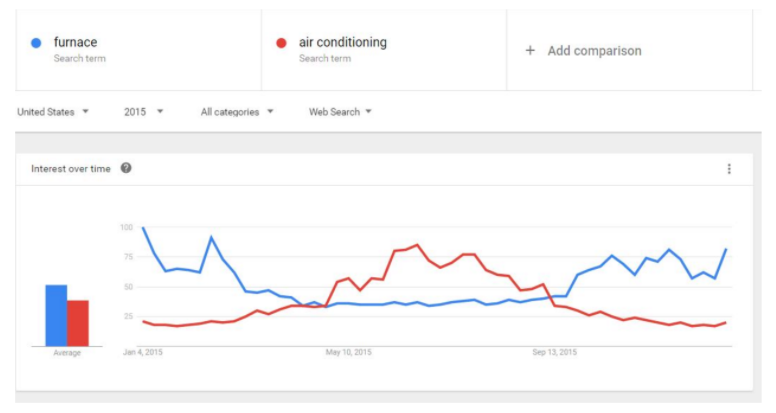Click the Interest over time heading
The image size is (776, 413).
pos(71,169)
